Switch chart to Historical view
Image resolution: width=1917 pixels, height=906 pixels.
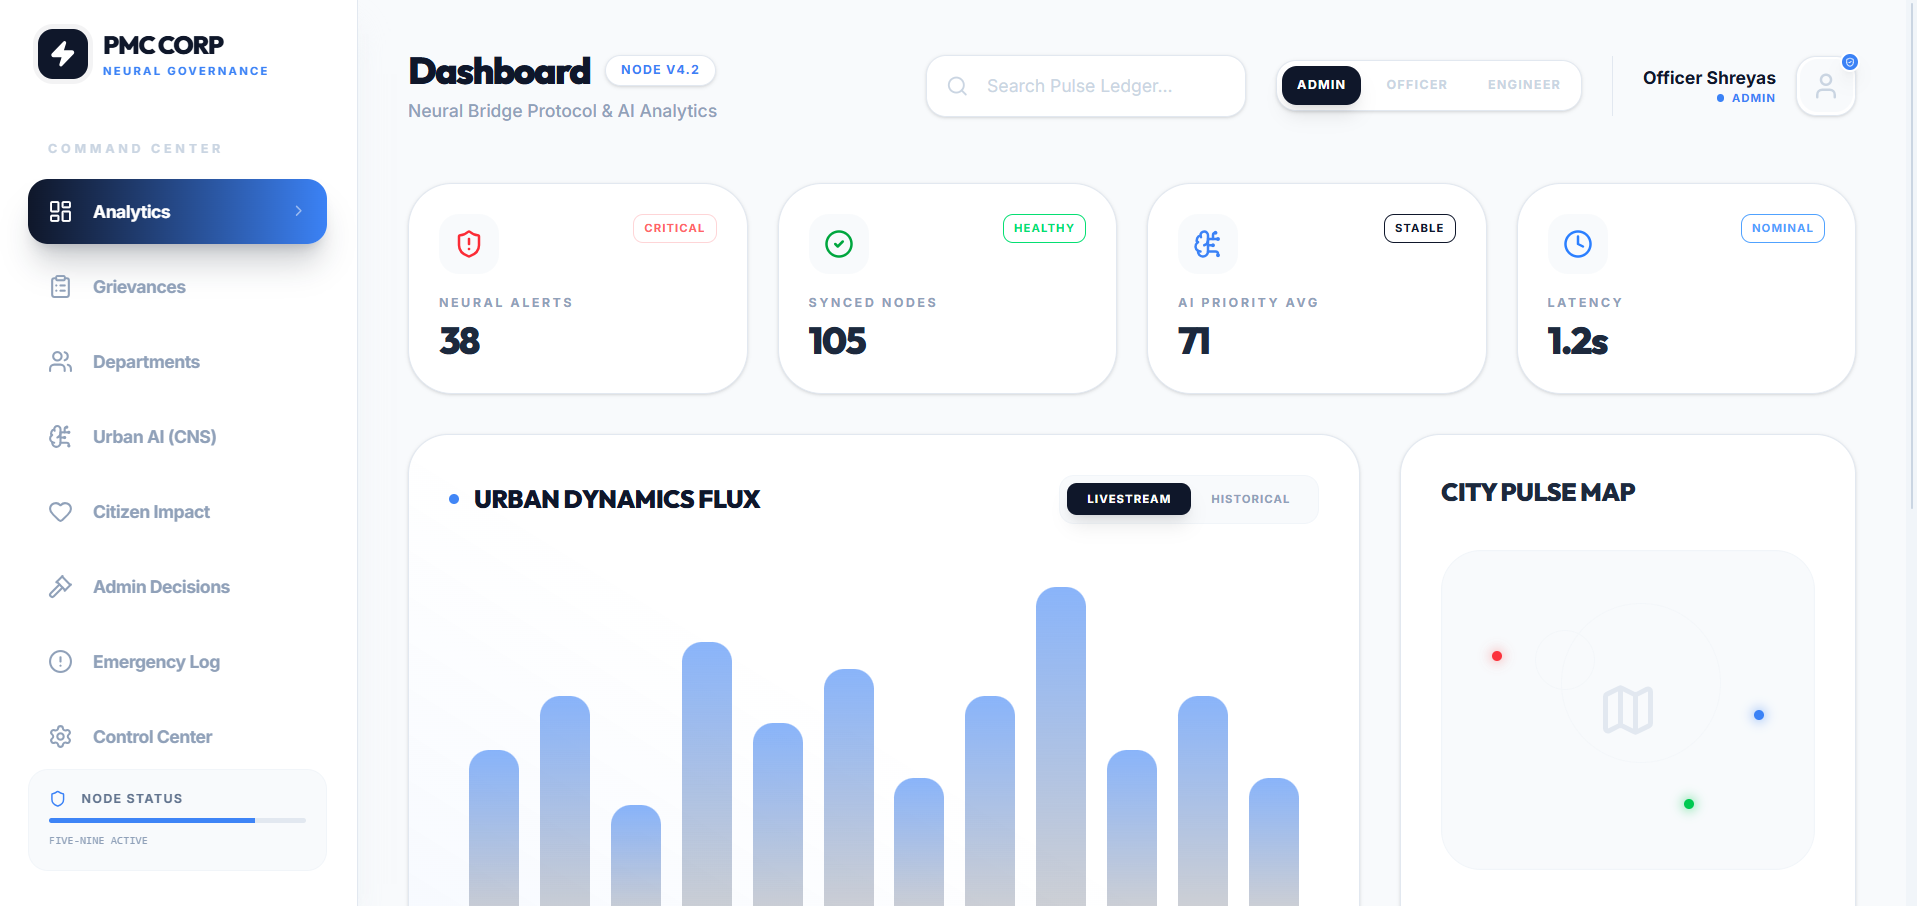1250,499
